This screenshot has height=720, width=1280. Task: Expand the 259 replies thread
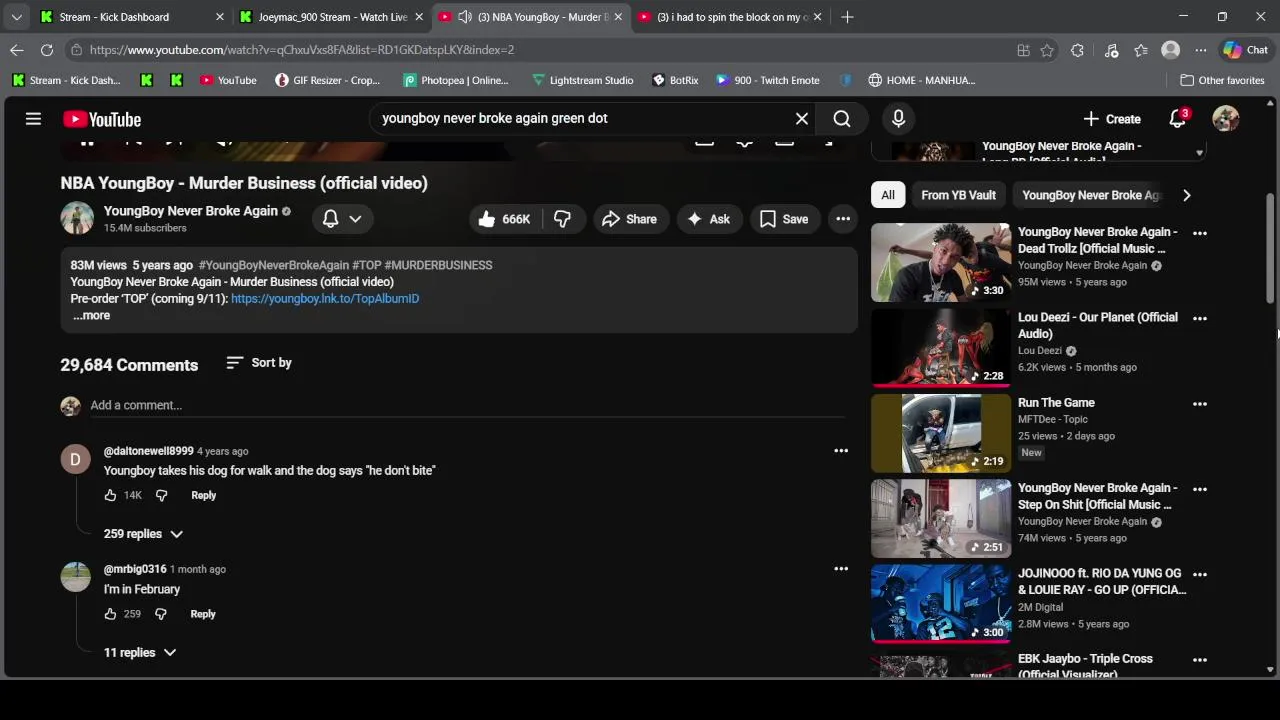[144, 534]
